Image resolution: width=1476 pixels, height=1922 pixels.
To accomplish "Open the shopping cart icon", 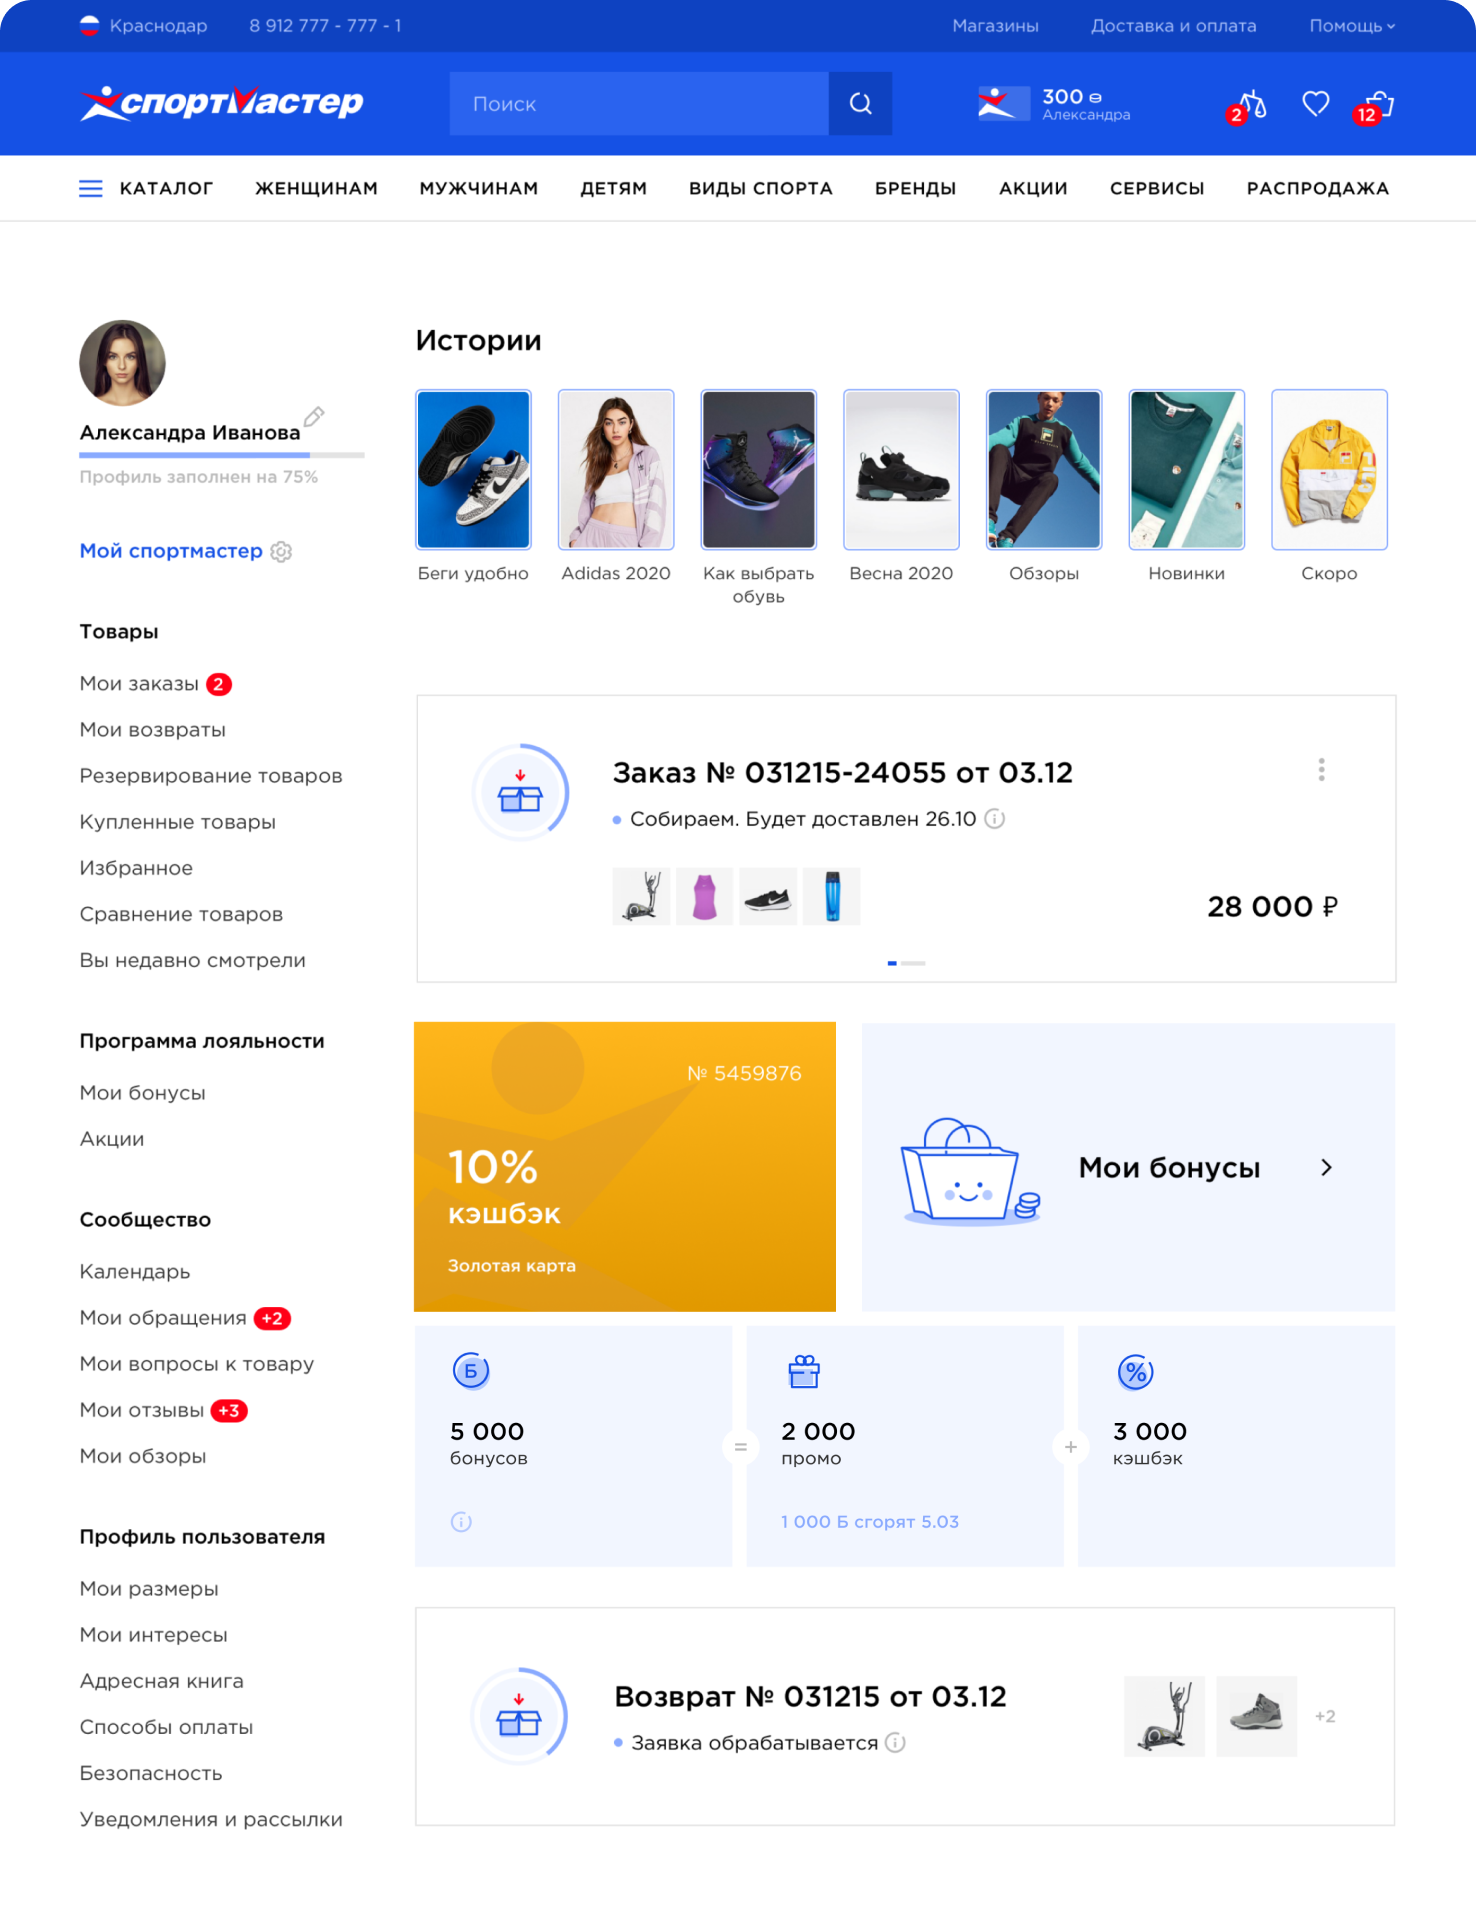I will [x=1379, y=104].
